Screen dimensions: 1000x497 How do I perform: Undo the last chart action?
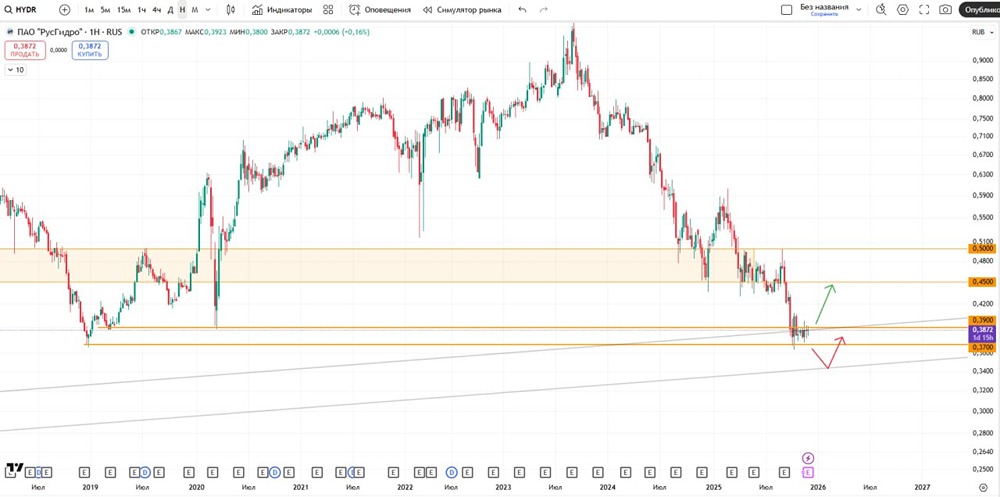(522, 10)
